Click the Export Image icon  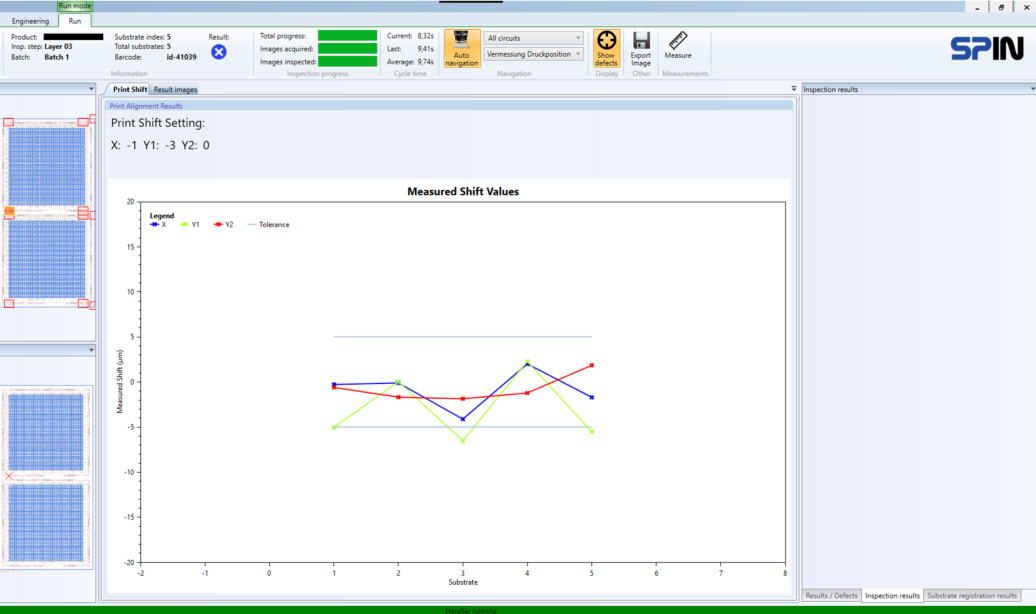640,45
